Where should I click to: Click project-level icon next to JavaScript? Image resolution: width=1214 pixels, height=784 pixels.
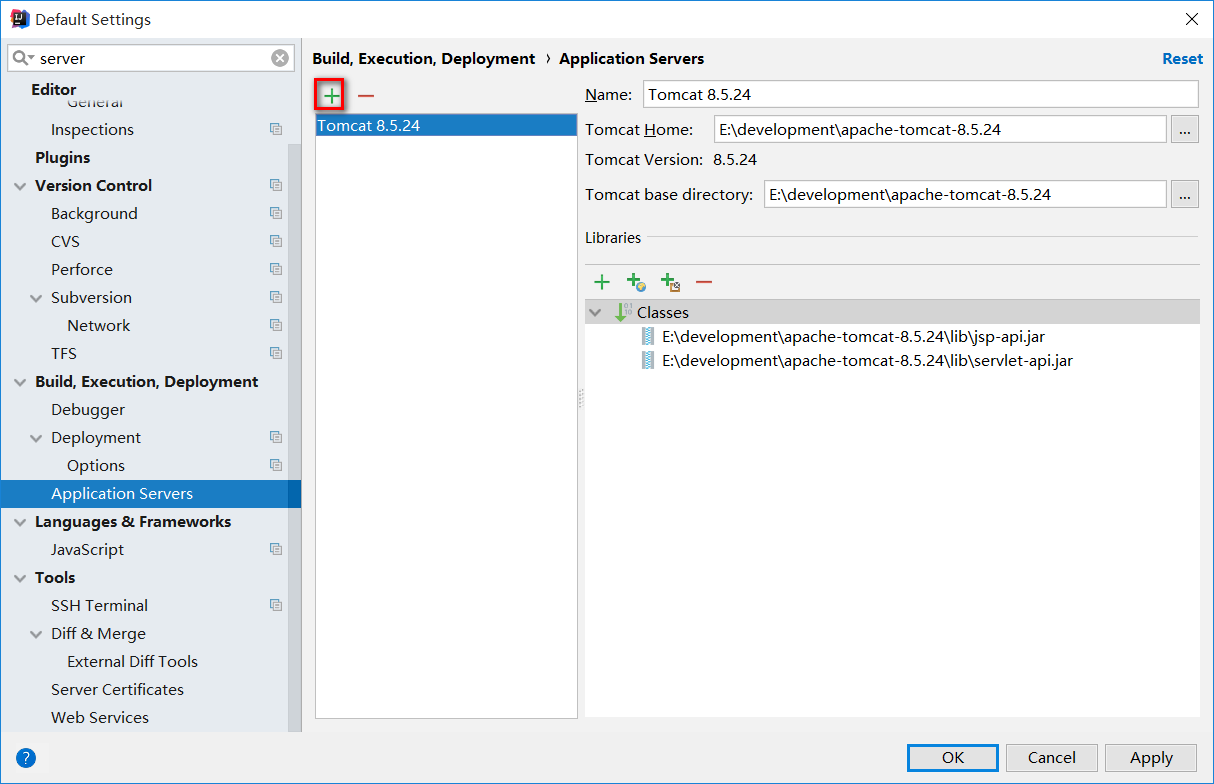pos(276,549)
